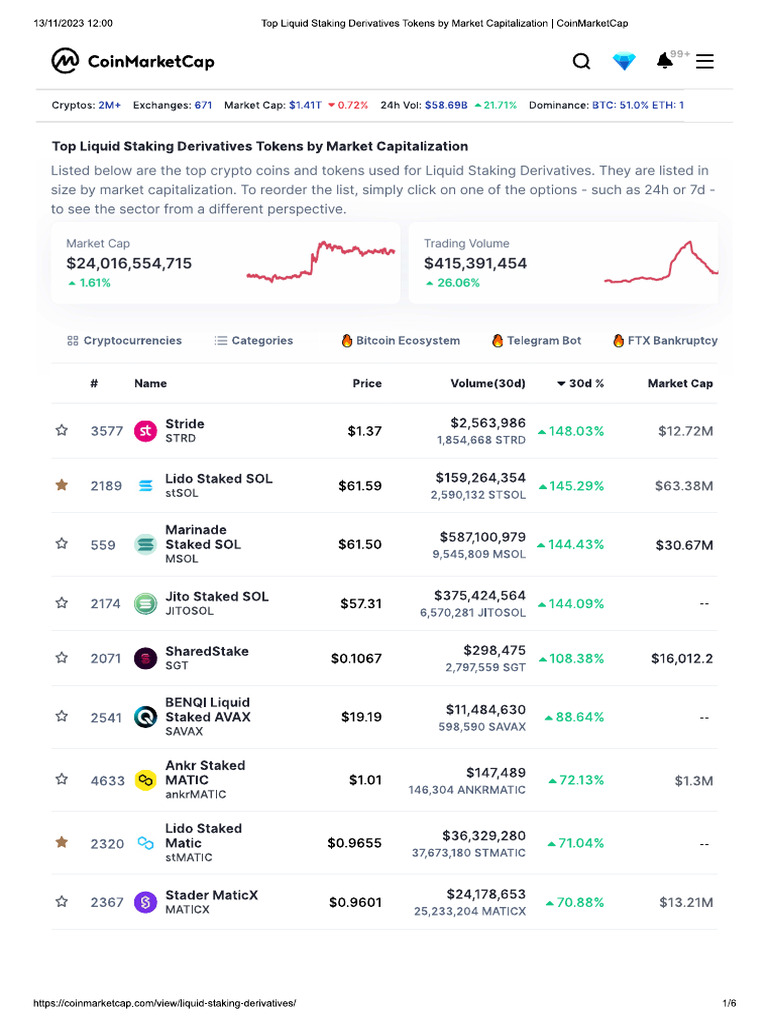Sort by the 30d % column
Screen dimensions: 768x1024
(x=580, y=384)
